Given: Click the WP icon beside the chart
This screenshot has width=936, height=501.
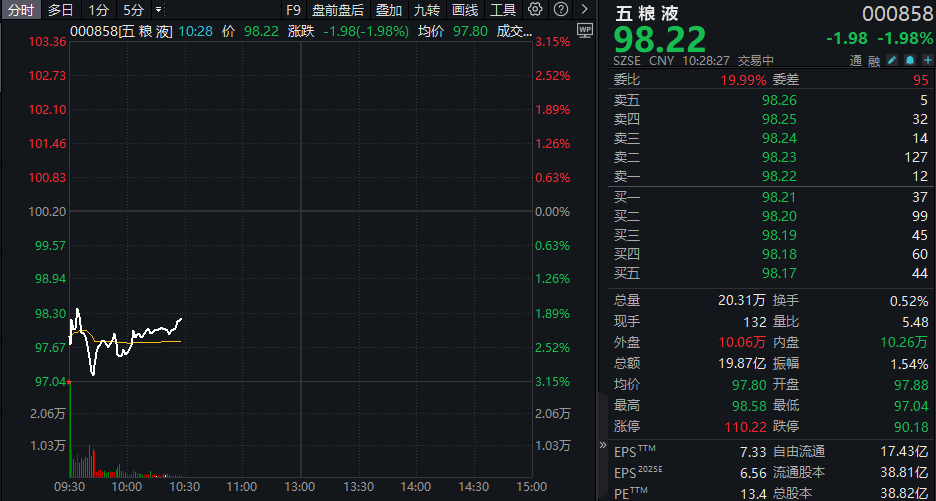Looking at the screenshot, I should (x=585, y=30).
